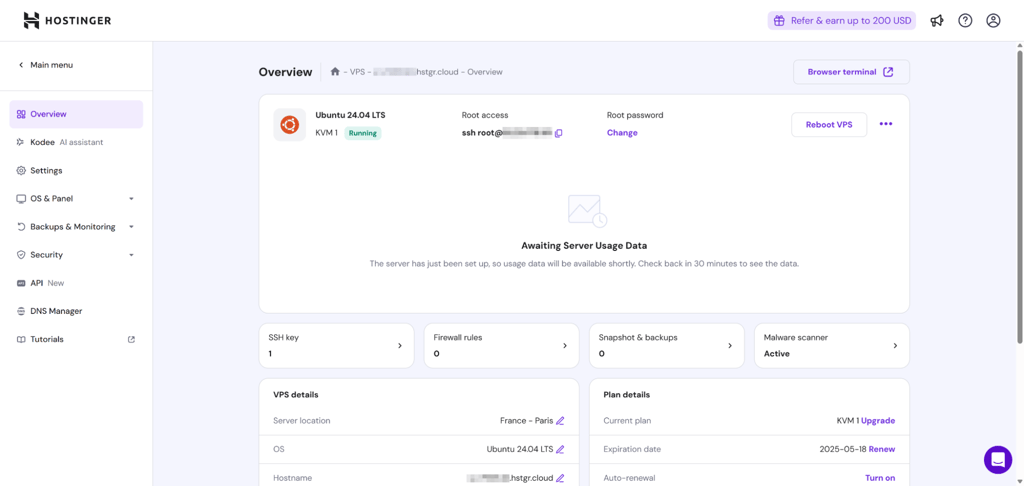Viewport: 1024px width, 486px height.
Task: Click the VPS details heading
Action: 295,395
